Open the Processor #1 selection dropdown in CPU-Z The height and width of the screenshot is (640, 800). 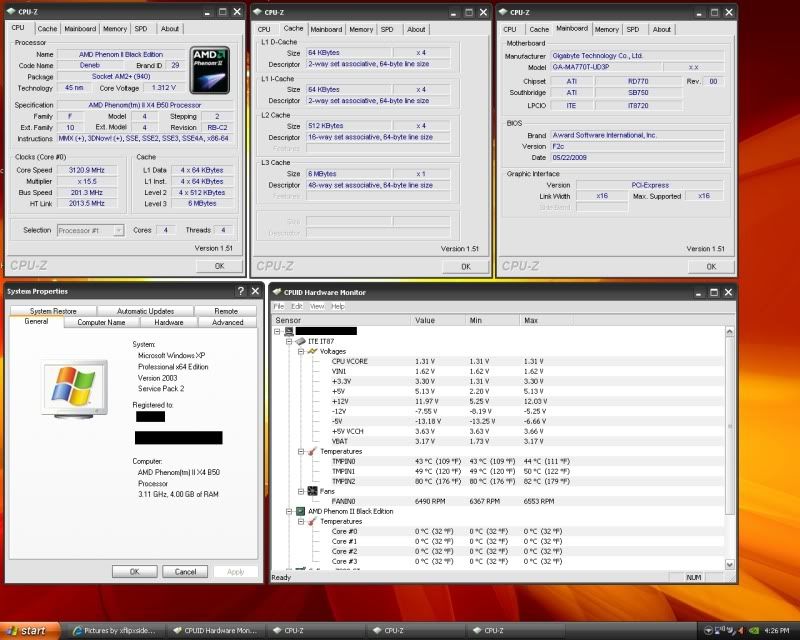point(118,231)
